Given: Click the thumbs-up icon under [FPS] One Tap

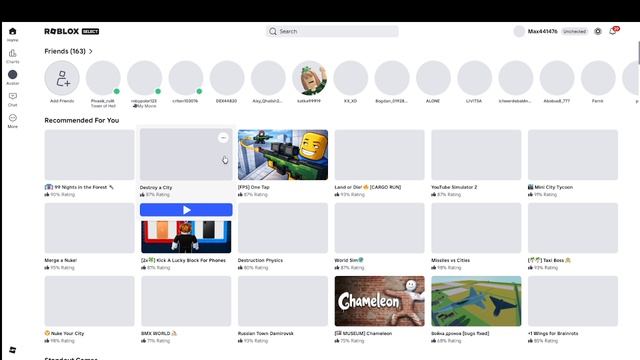Looking at the screenshot, I should pos(240,195).
